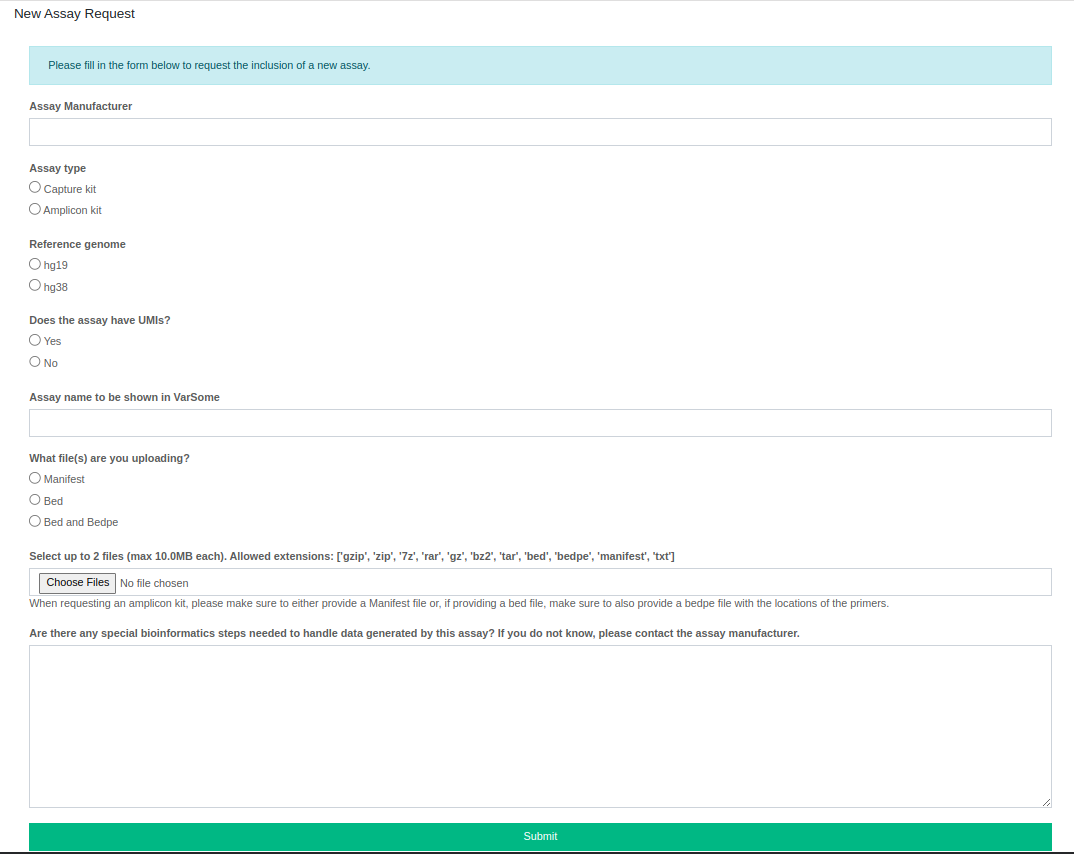This screenshot has height=854, width=1074.
Task: Choose hg38 as reference genome
Action: coord(35,286)
